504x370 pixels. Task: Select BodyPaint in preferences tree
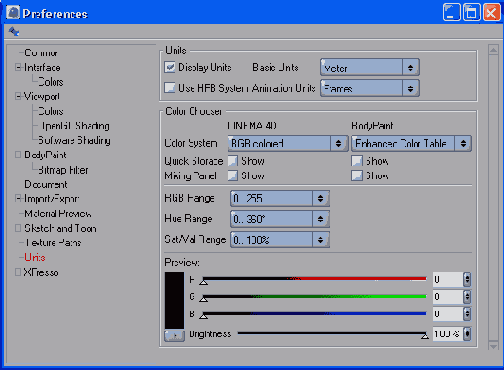tap(45, 155)
